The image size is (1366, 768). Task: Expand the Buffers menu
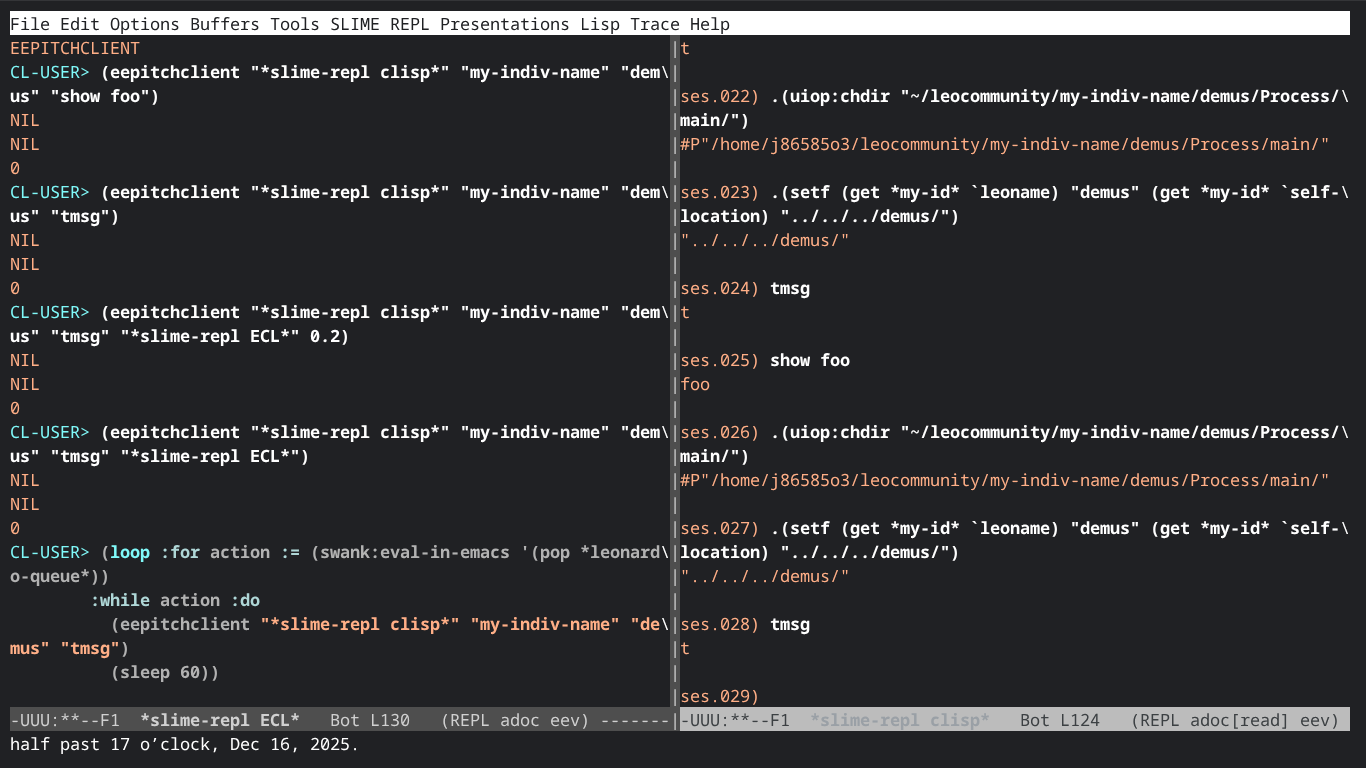[224, 24]
